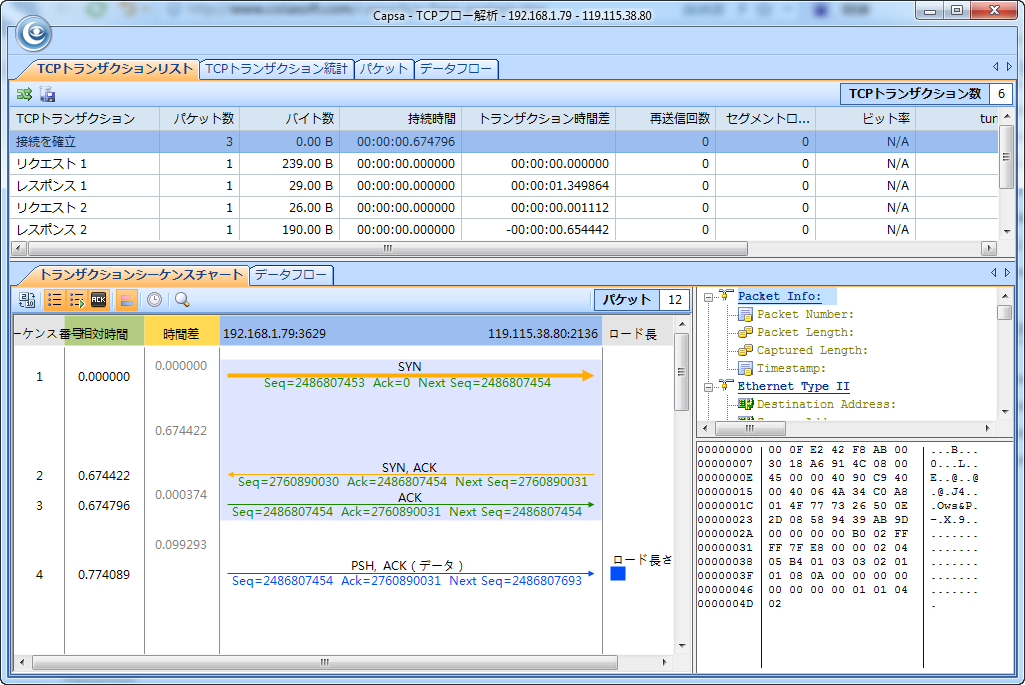Open the lower データフロー tab
1025x685 pixels.
click(291, 274)
